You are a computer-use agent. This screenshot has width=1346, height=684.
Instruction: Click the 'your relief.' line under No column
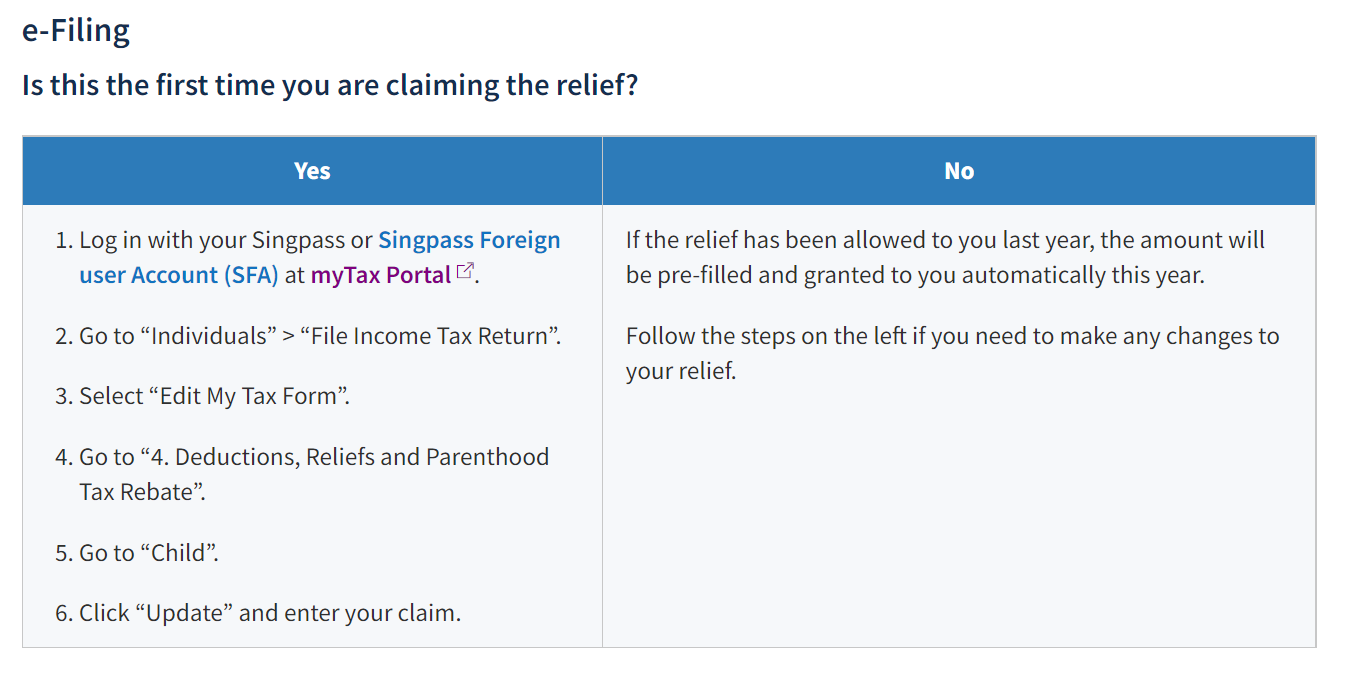[x=681, y=371]
